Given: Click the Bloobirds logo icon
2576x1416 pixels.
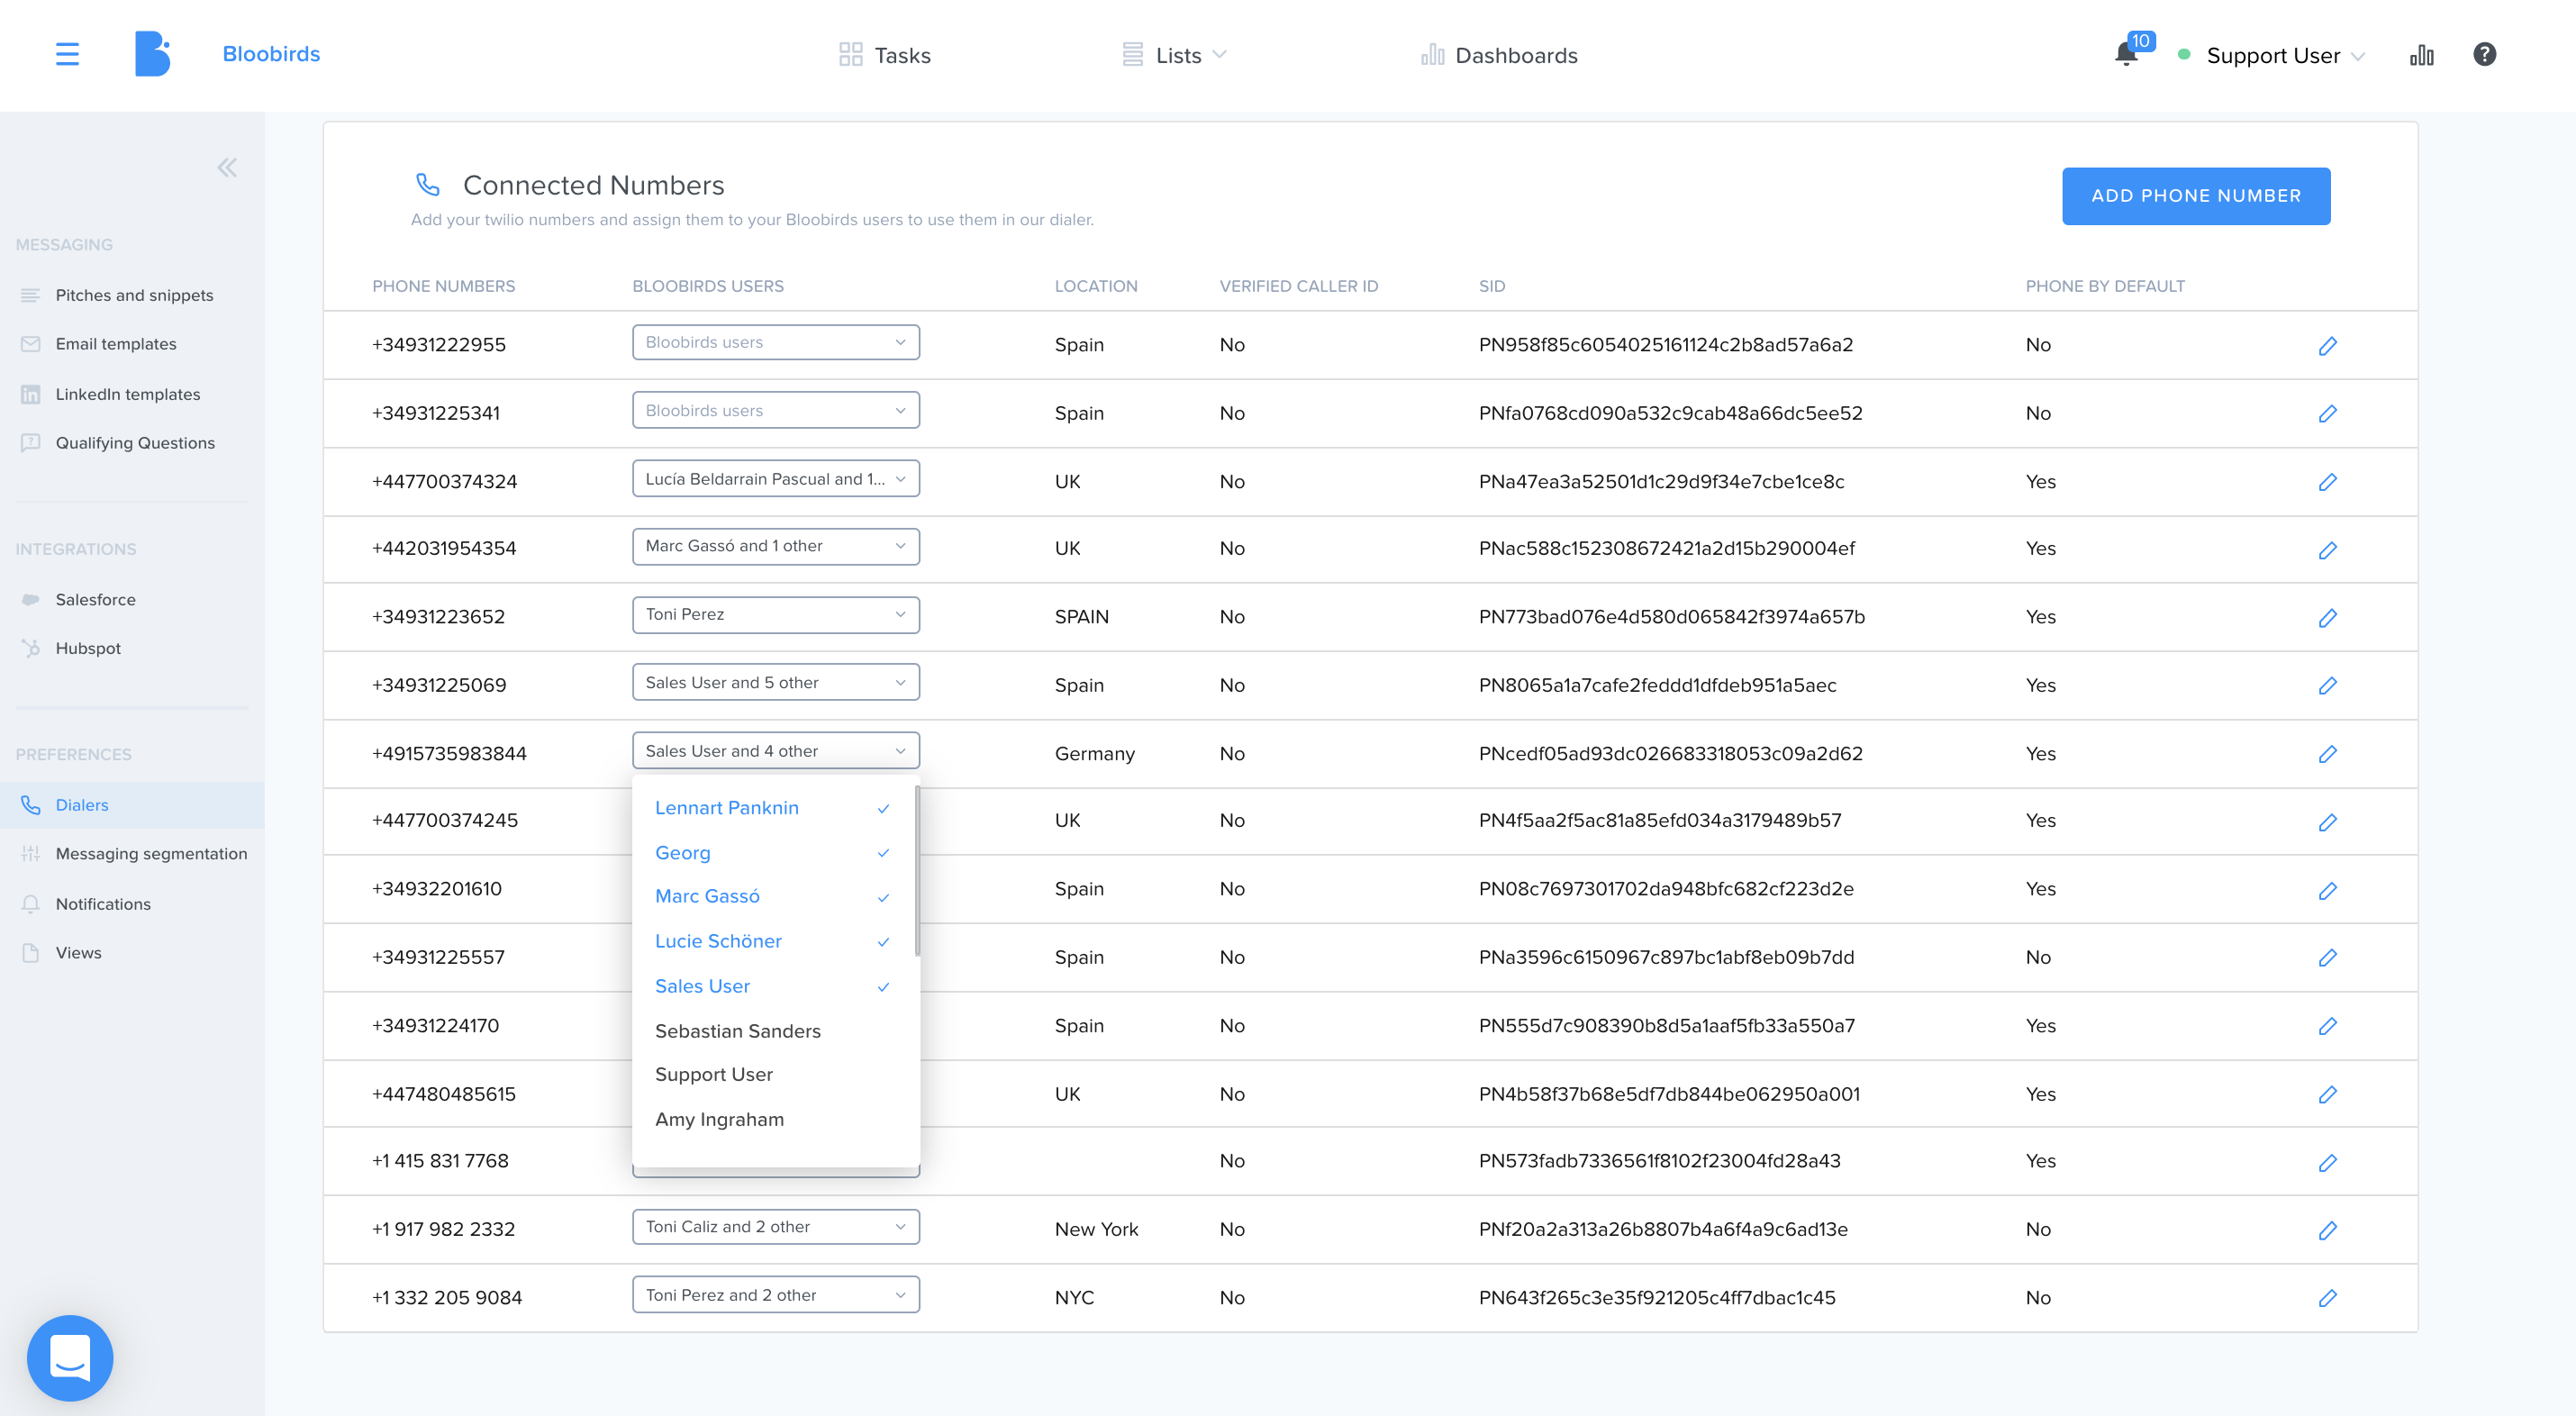Looking at the screenshot, I should (153, 54).
